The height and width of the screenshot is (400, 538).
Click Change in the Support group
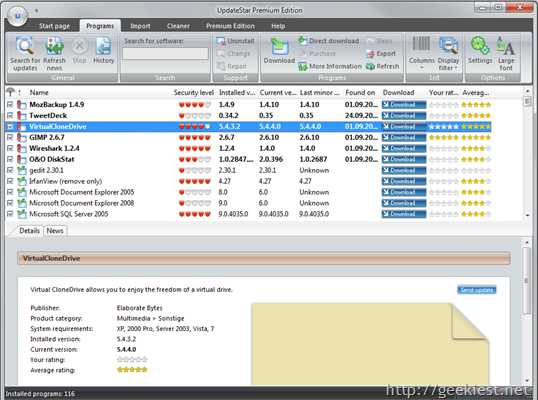tap(234, 54)
